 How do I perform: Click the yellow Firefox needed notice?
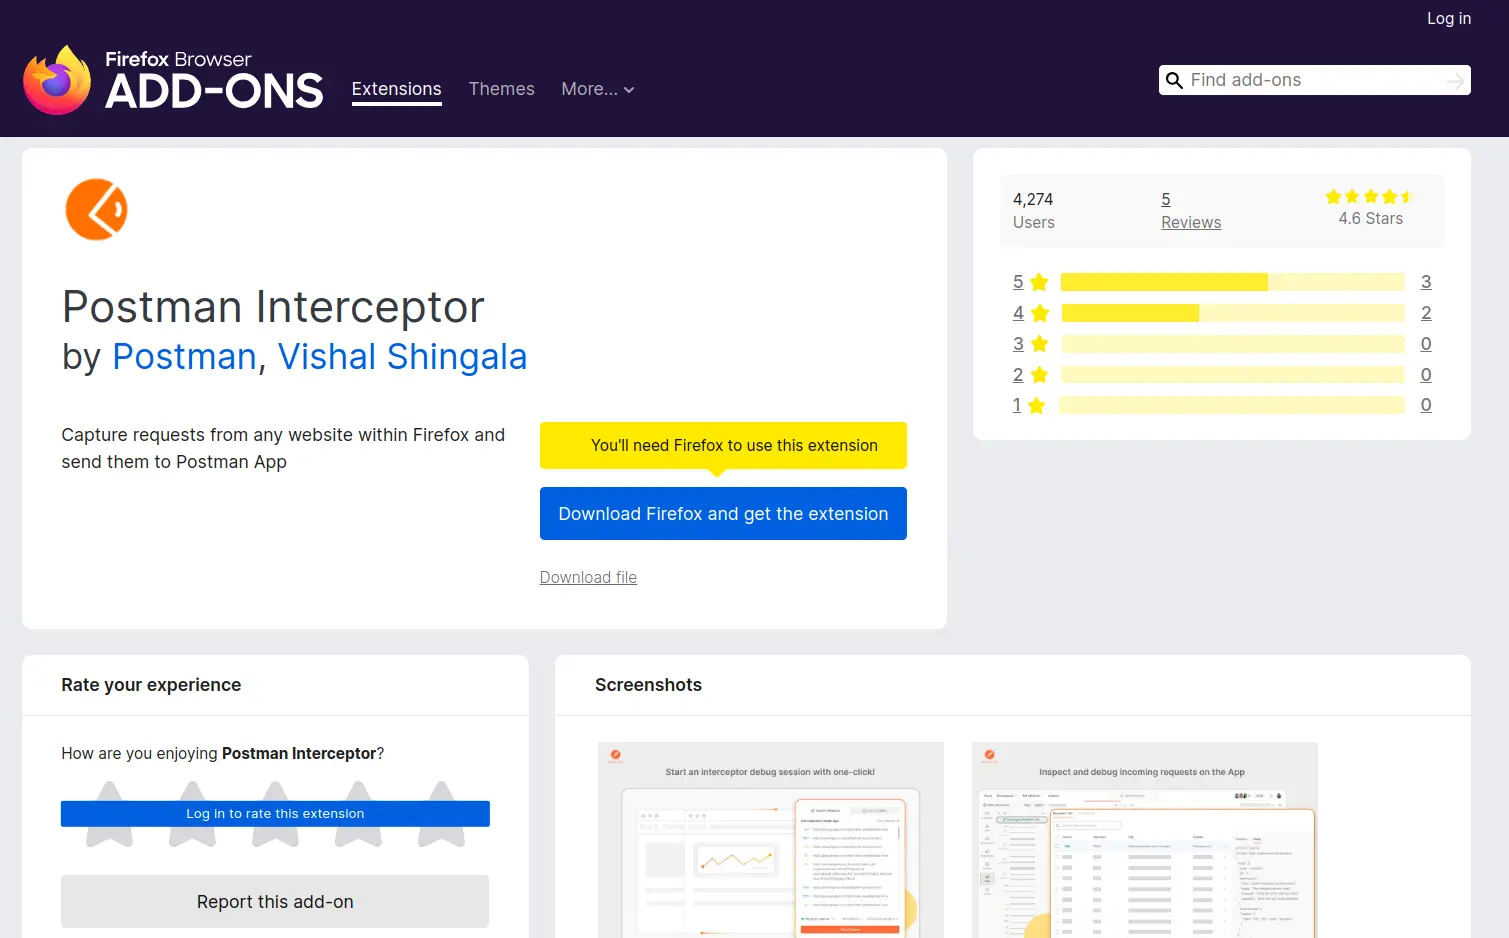[723, 445]
